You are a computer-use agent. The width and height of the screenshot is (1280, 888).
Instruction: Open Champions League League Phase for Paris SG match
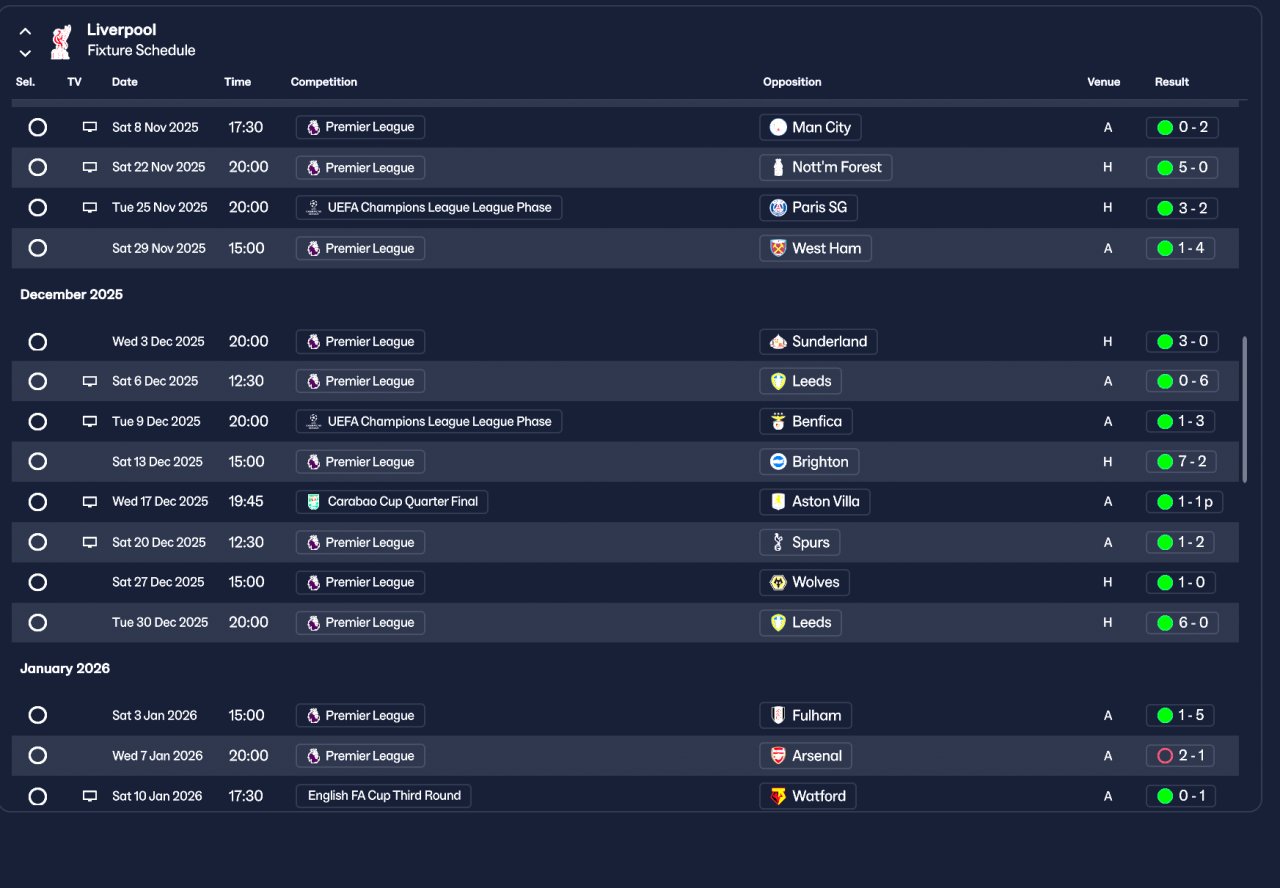click(429, 208)
